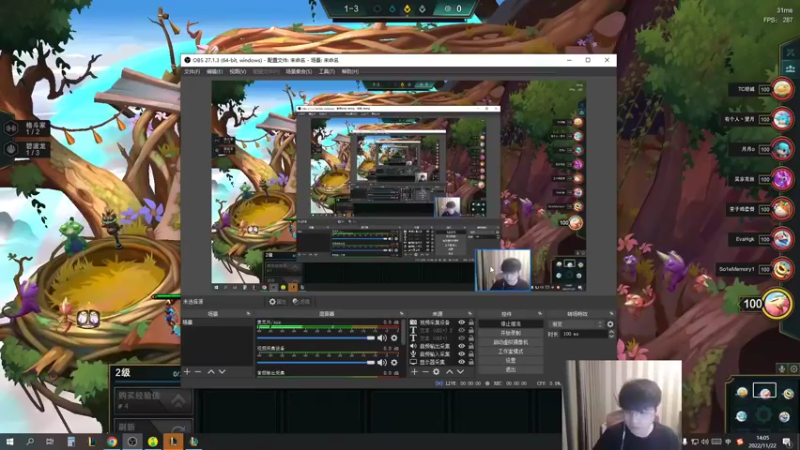Open desktop audio mixer gear settings
800x450 pixels.
coord(394,338)
